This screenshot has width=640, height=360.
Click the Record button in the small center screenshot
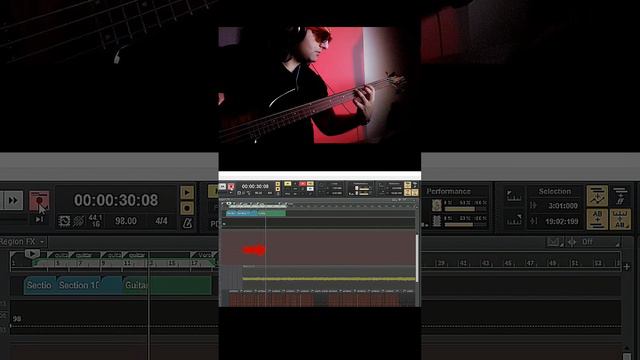(231, 187)
